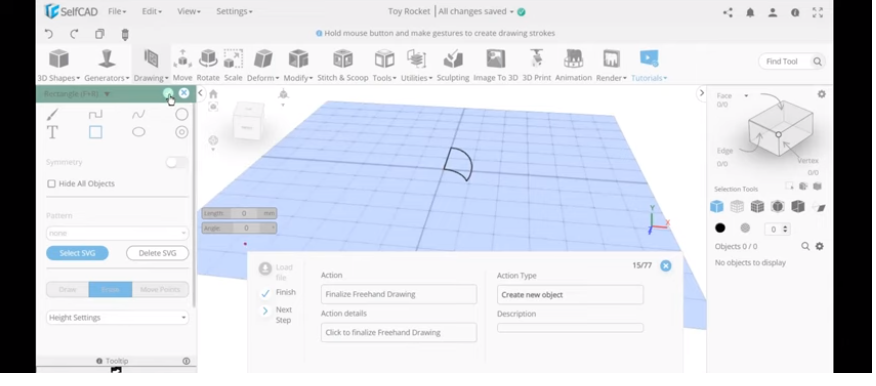Toggle the Symmetry switch
Screen dimensions: 876x386
click(177, 163)
